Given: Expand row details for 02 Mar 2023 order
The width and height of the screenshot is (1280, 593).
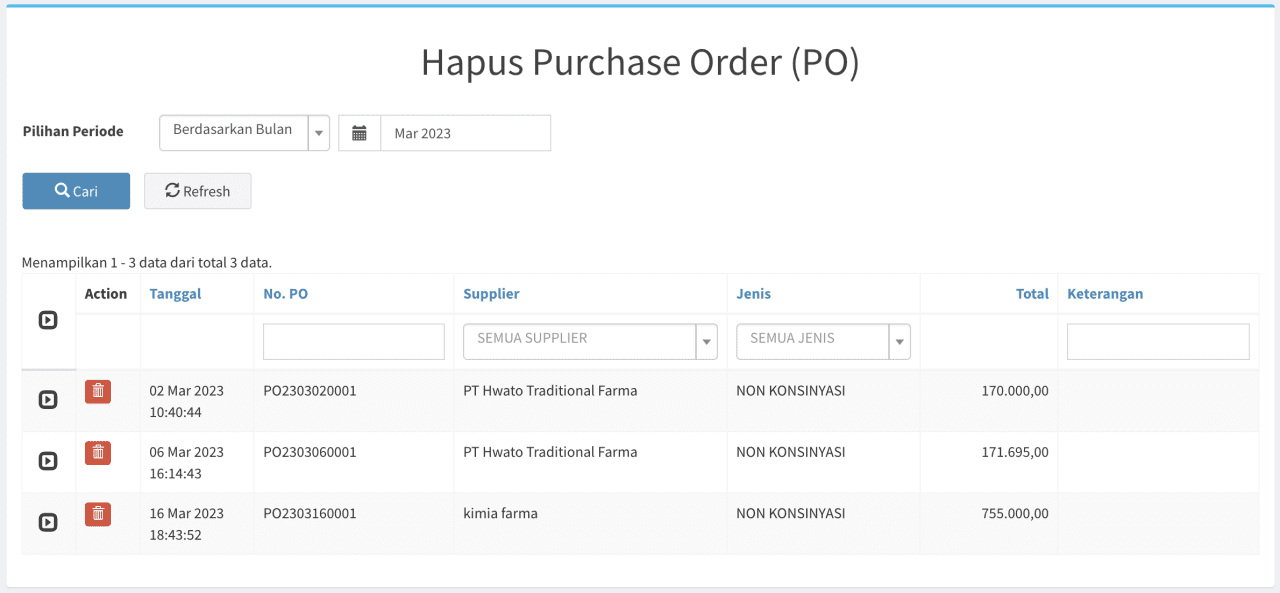Looking at the screenshot, I should point(47,400).
